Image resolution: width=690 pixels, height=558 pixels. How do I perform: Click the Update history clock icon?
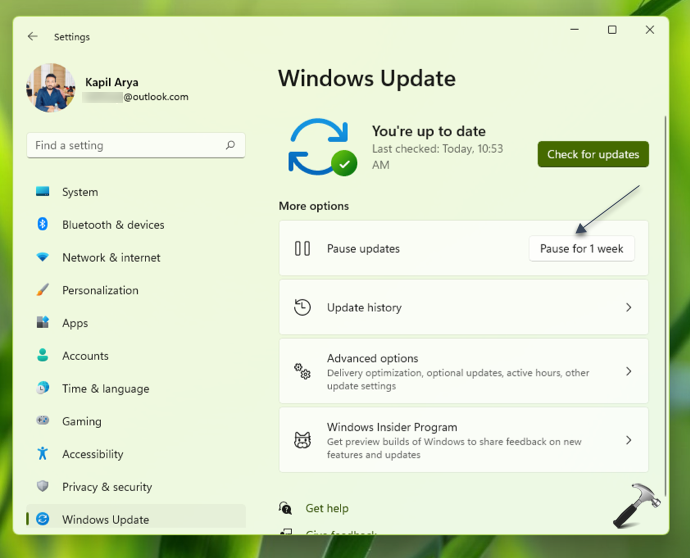pos(302,307)
